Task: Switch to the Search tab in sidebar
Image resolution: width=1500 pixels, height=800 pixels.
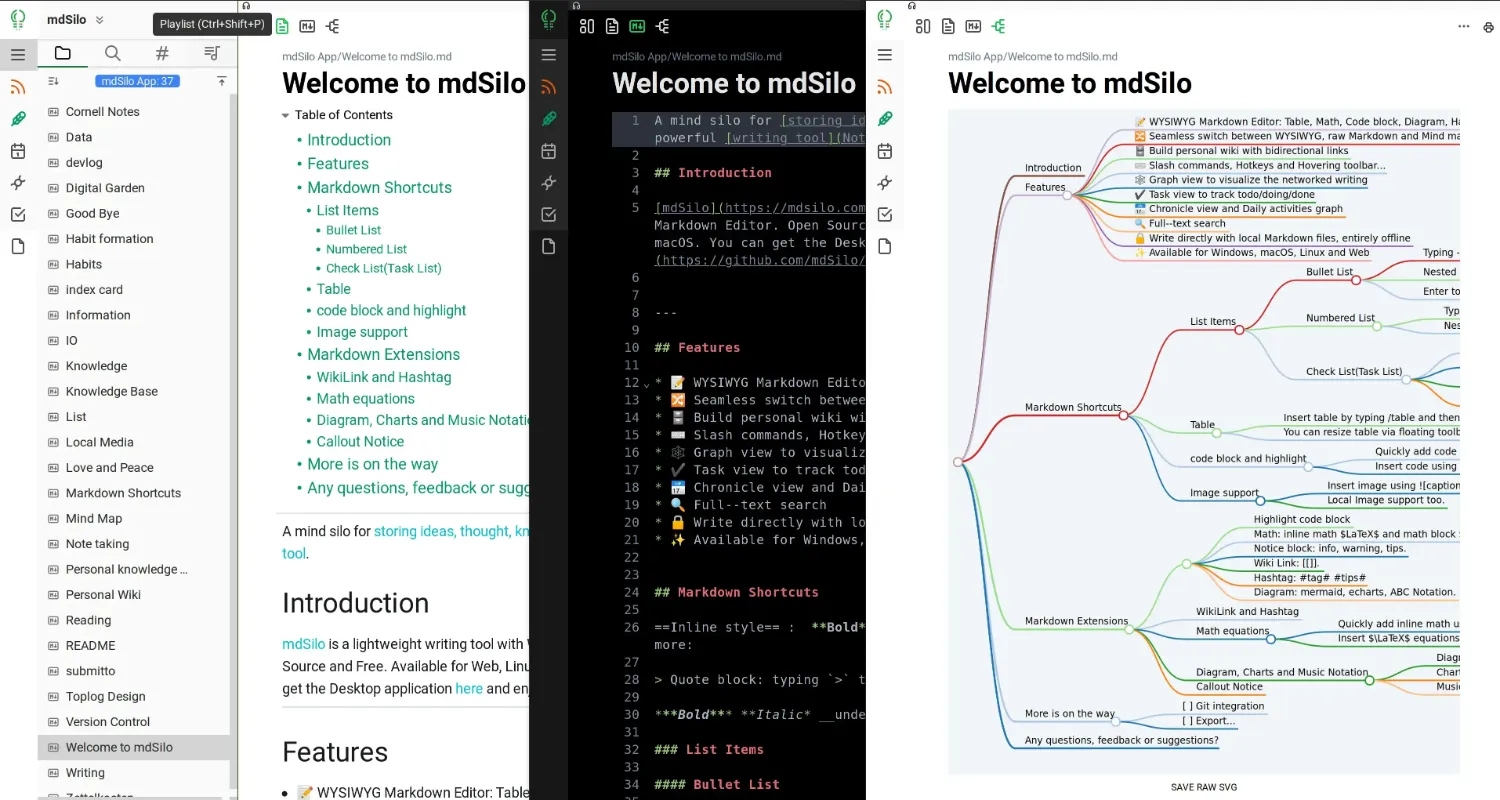Action: tap(112, 53)
